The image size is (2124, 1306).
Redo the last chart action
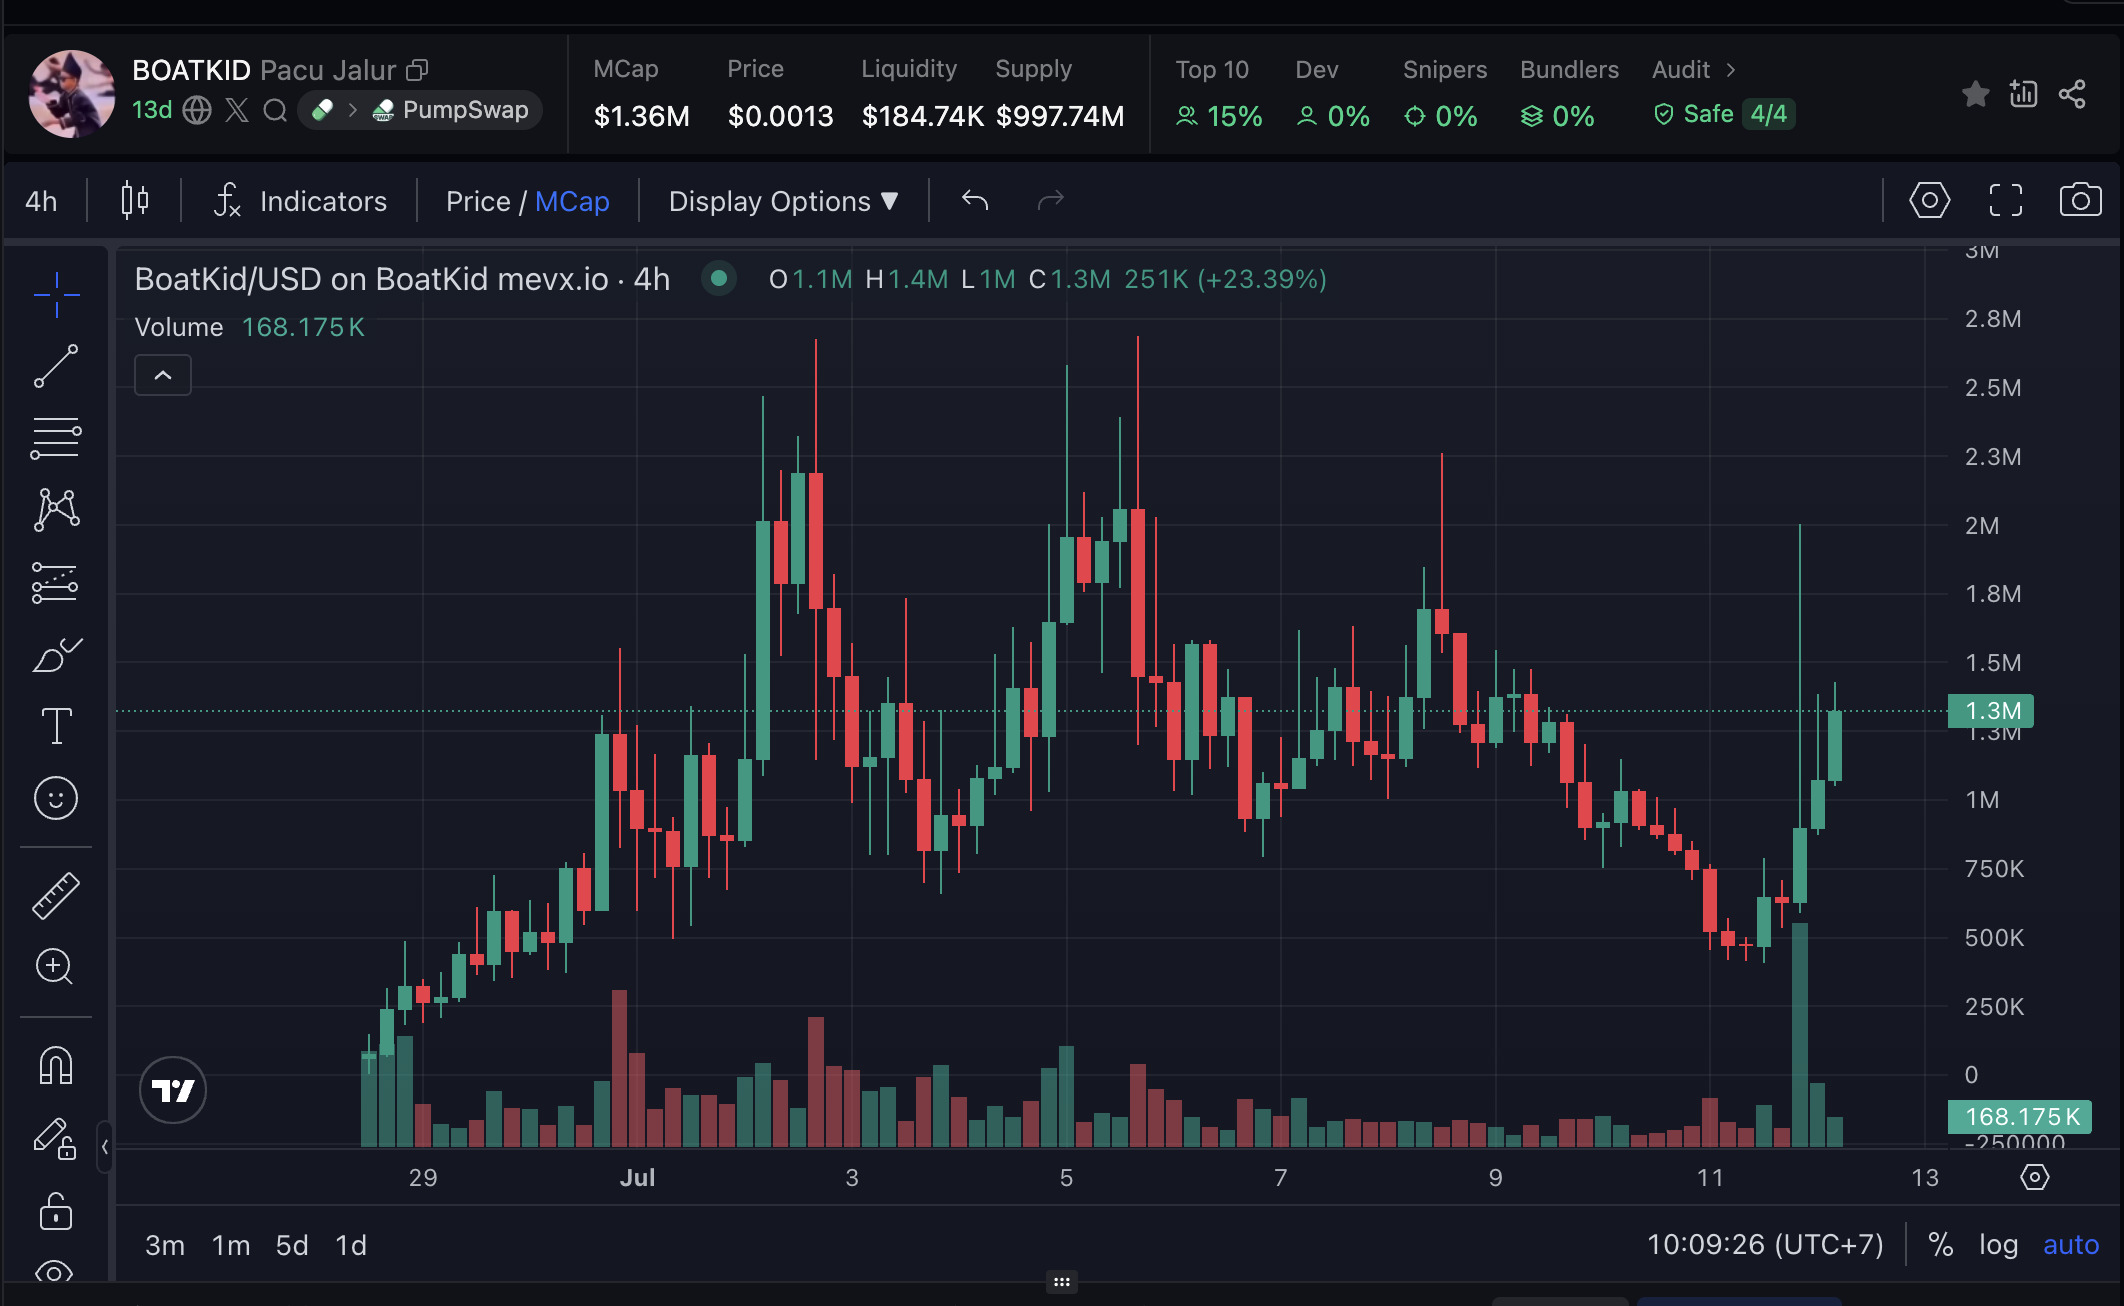[x=1051, y=201]
